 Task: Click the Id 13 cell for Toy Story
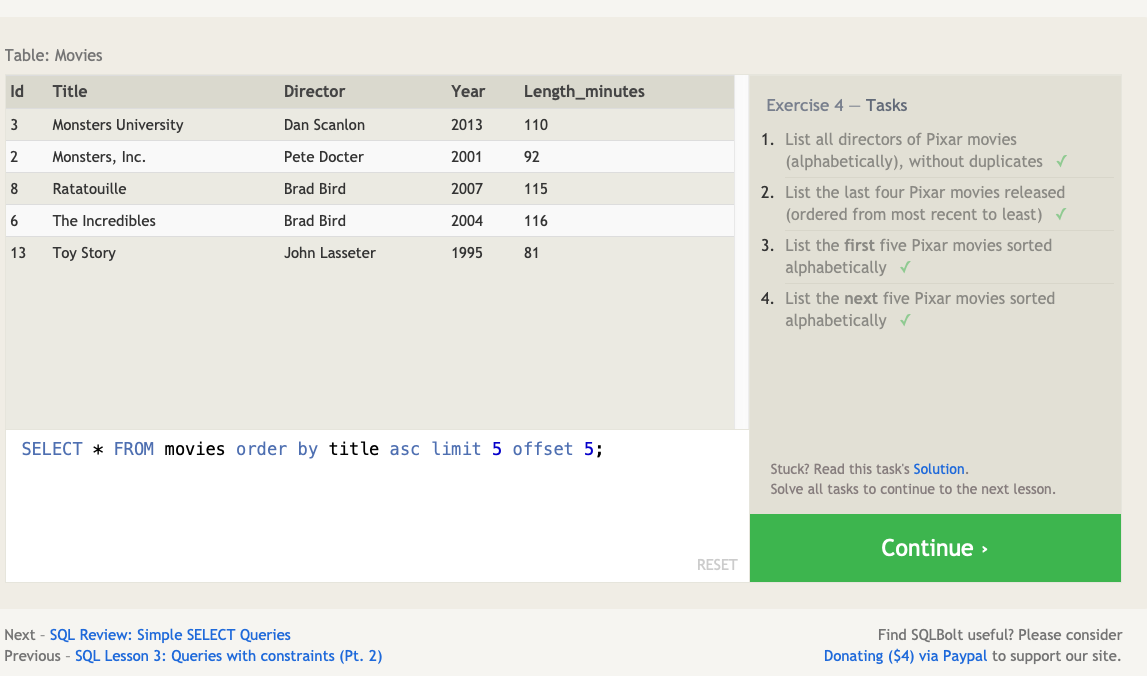point(18,253)
